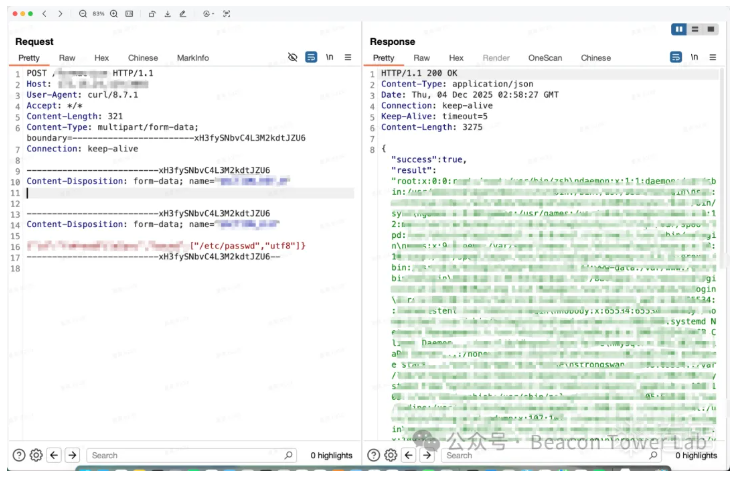The image size is (736, 478).
Task: Open the Render tab in the Response panel
Action: pos(496,58)
